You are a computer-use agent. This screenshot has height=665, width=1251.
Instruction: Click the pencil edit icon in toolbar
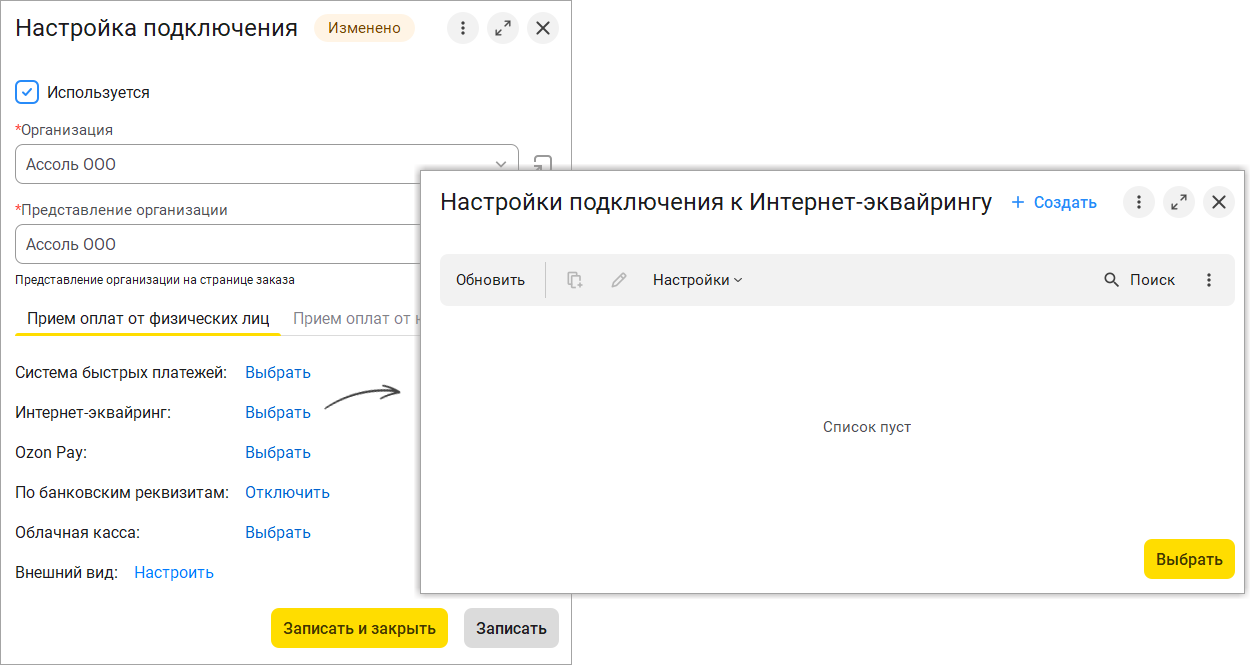(x=619, y=280)
